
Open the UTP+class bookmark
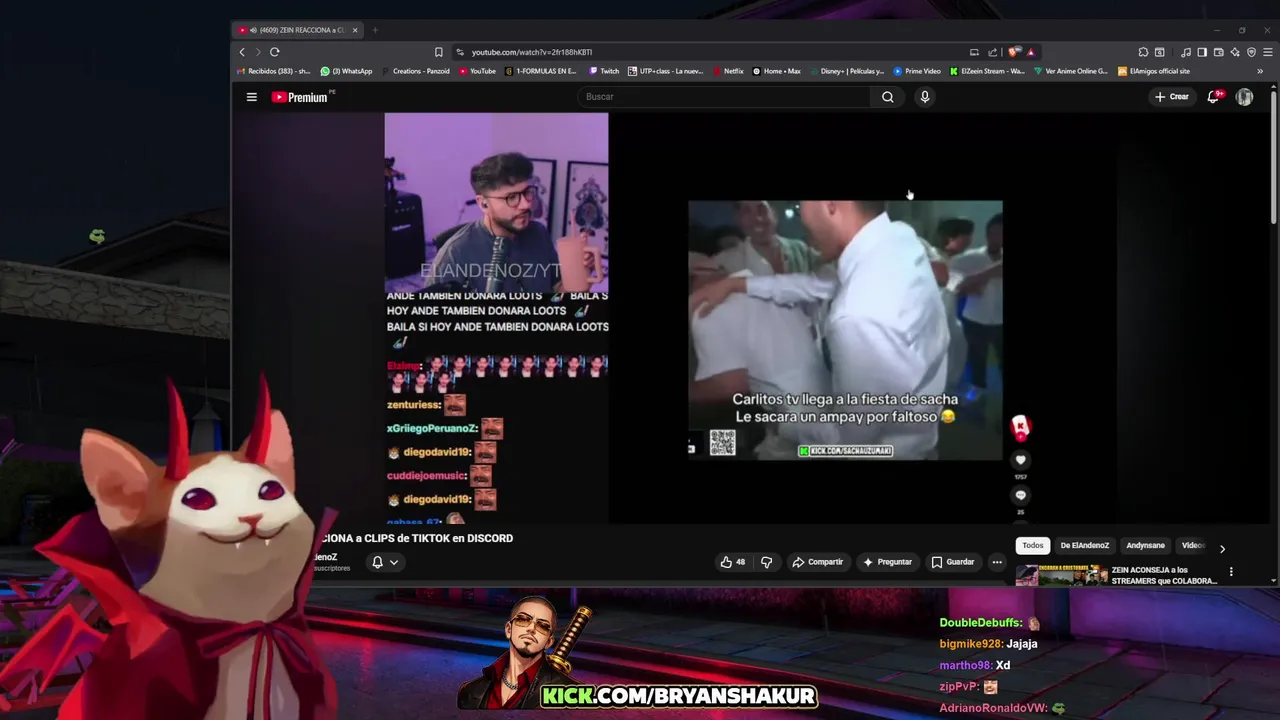coord(666,71)
